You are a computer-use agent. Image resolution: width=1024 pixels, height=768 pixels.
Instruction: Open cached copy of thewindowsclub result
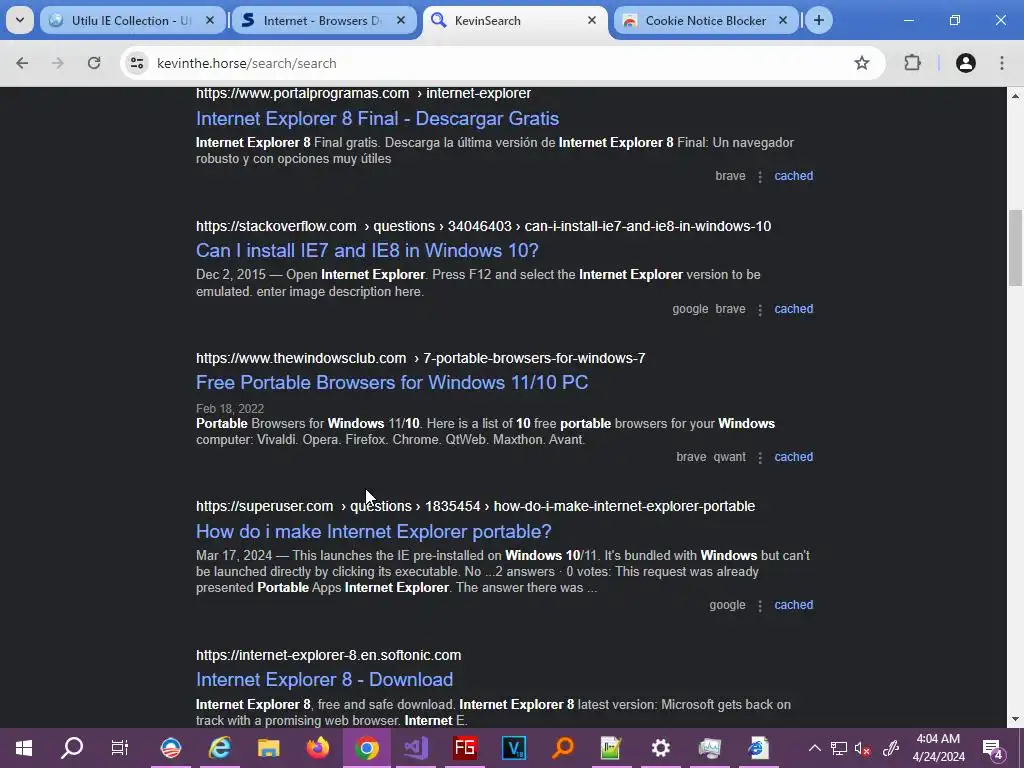point(793,456)
